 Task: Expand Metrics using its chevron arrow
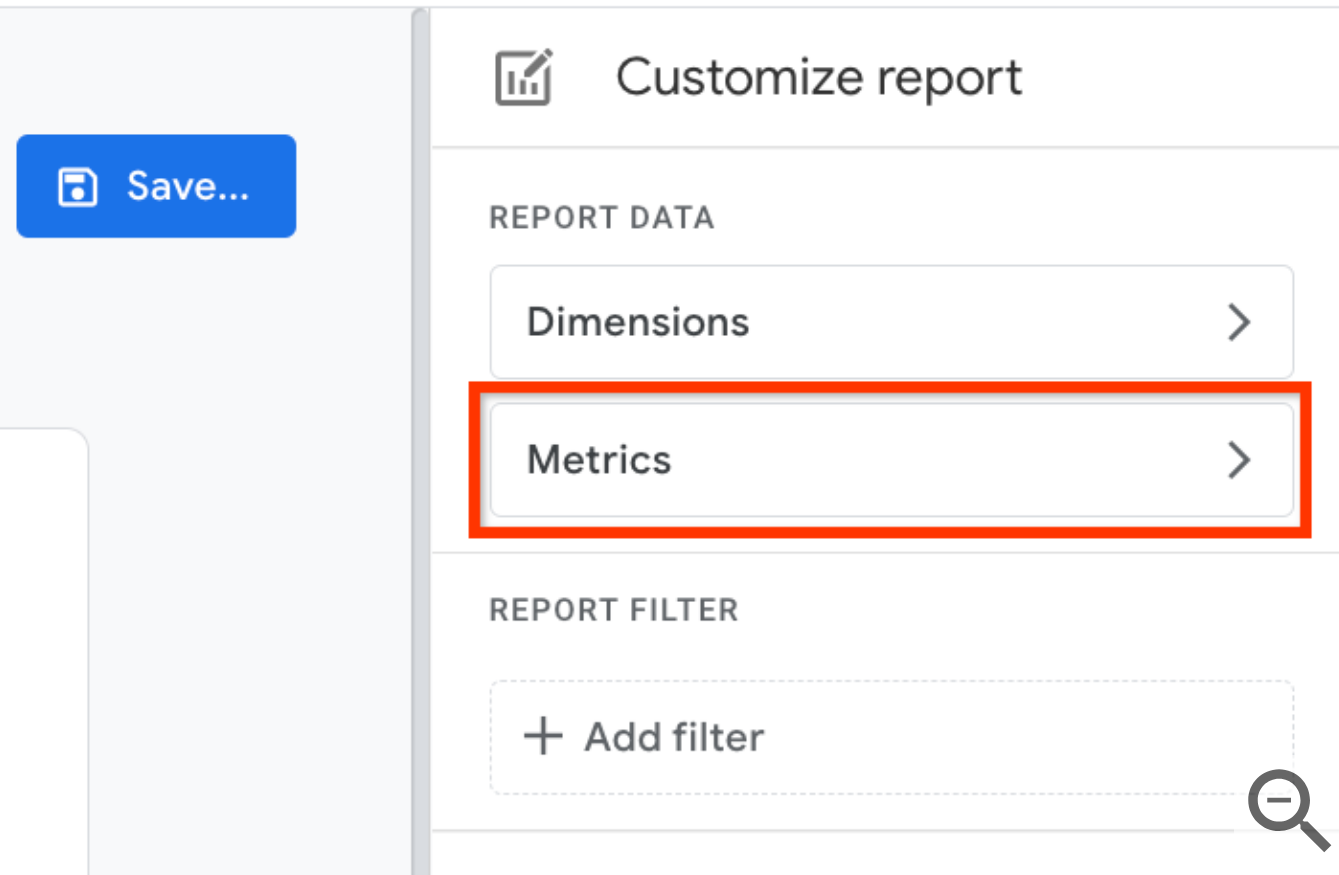(x=1238, y=460)
